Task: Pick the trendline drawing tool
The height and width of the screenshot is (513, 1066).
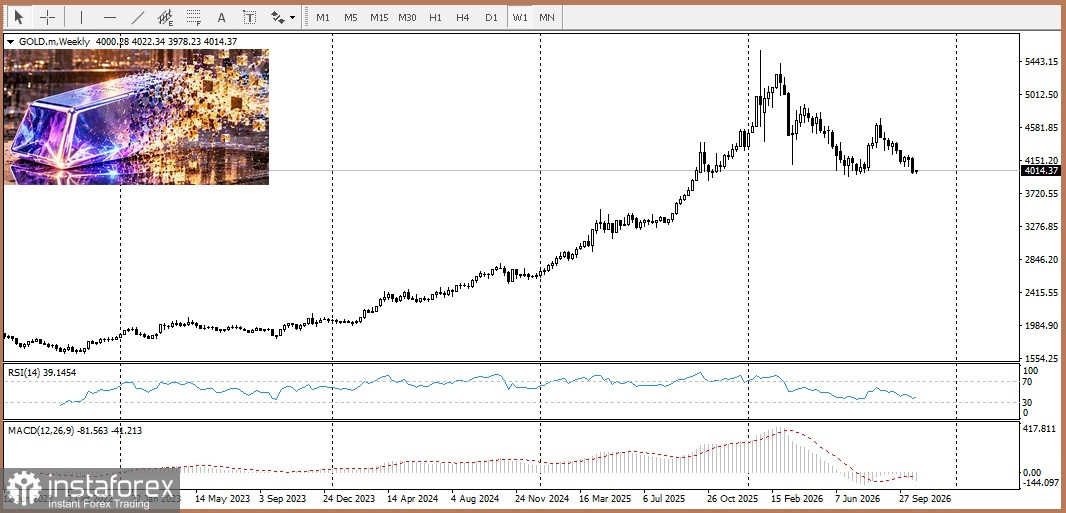Action: coord(137,18)
